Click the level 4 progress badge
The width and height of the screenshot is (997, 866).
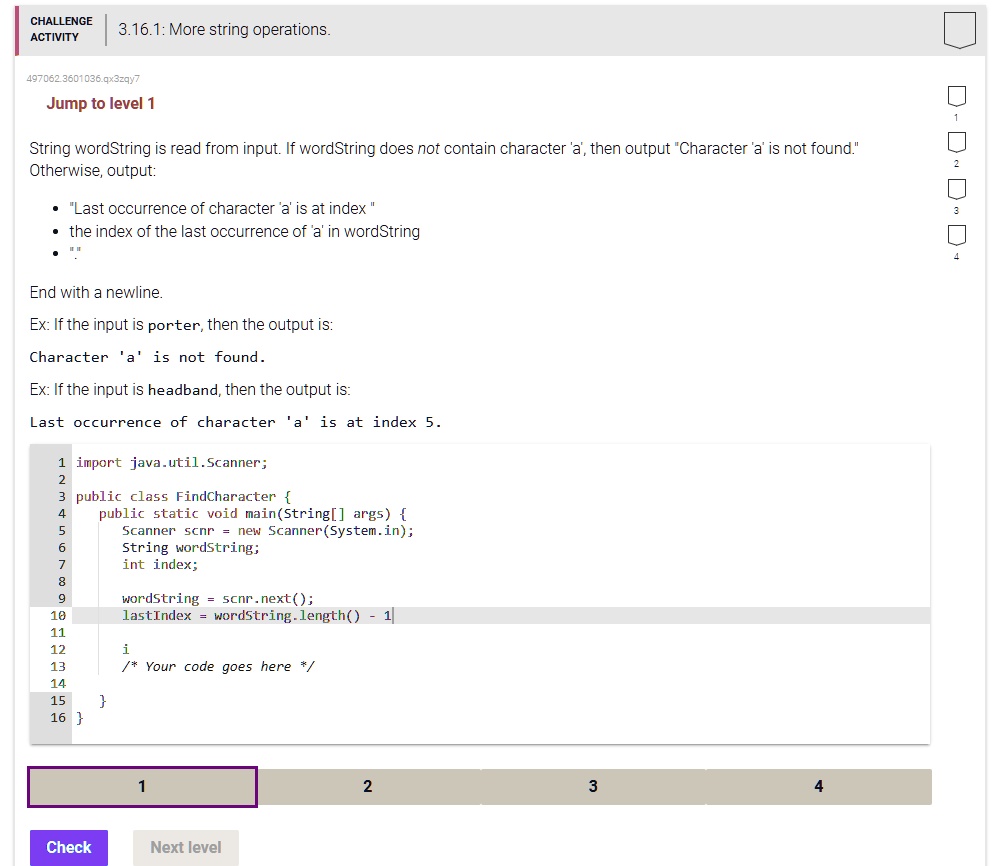[956, 237]
